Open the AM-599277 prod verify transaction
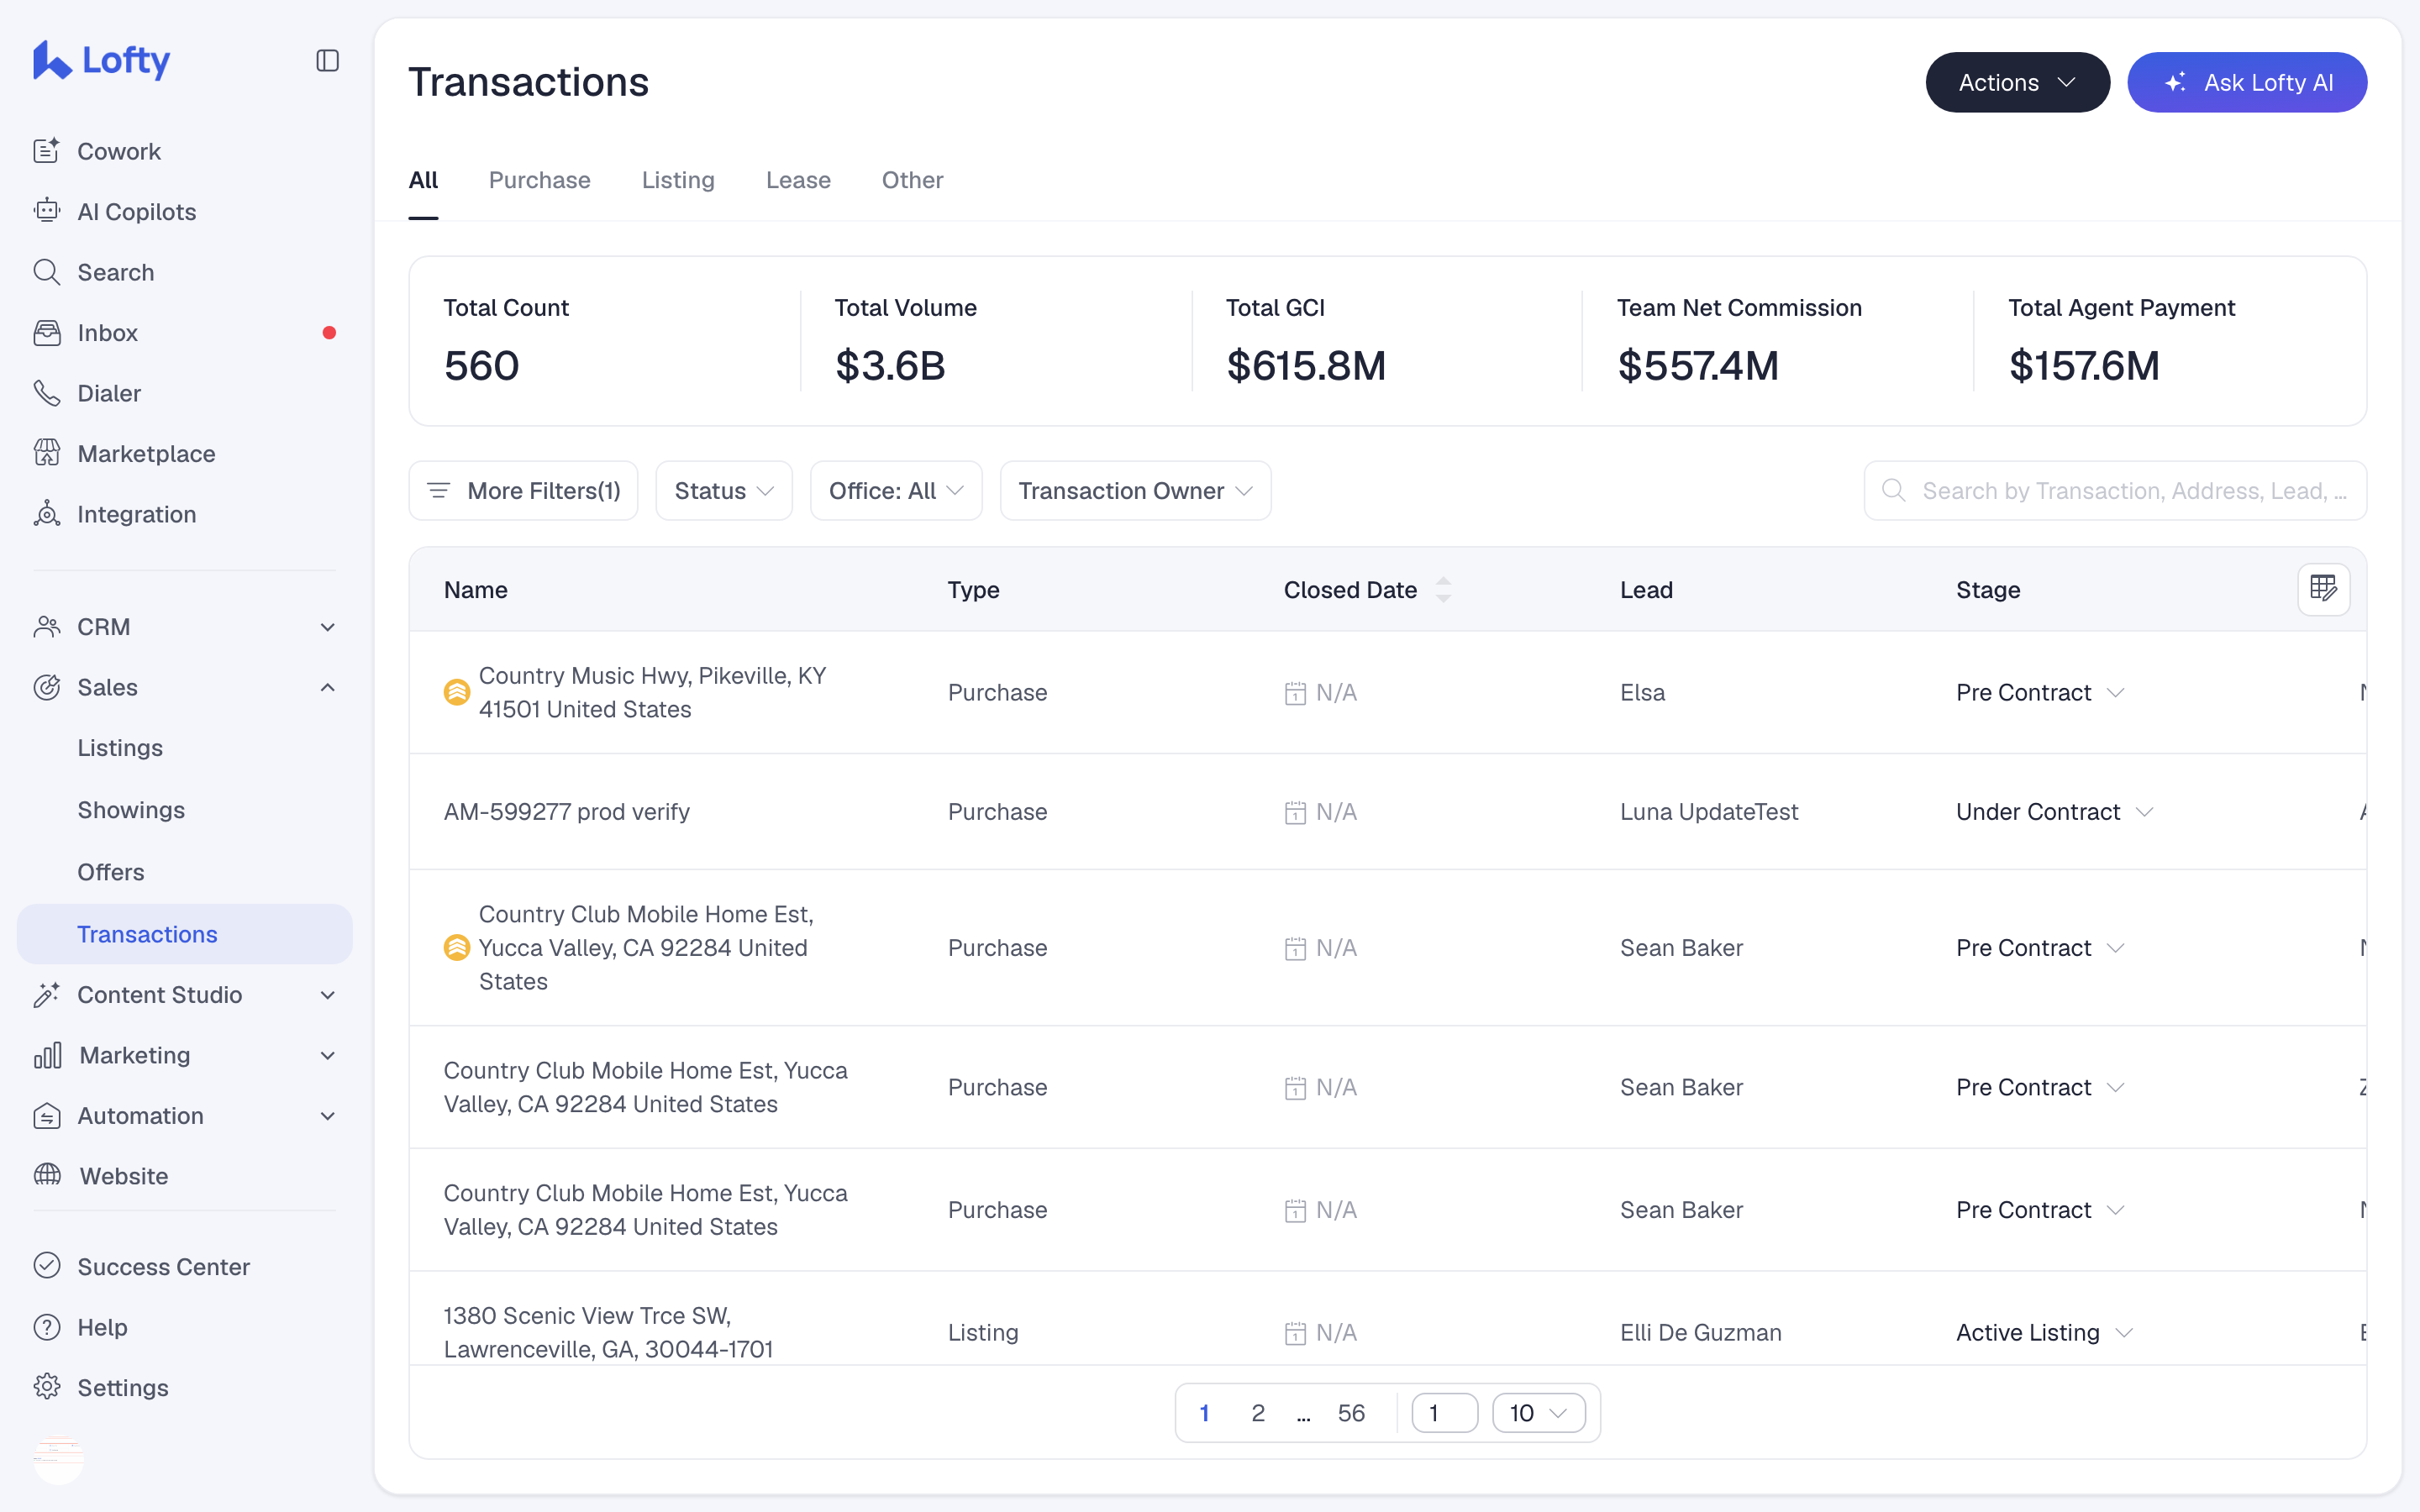Image resolution: width=2420 pixels, height=1512 pixels. pyautogui.click(x=567, y=812)
